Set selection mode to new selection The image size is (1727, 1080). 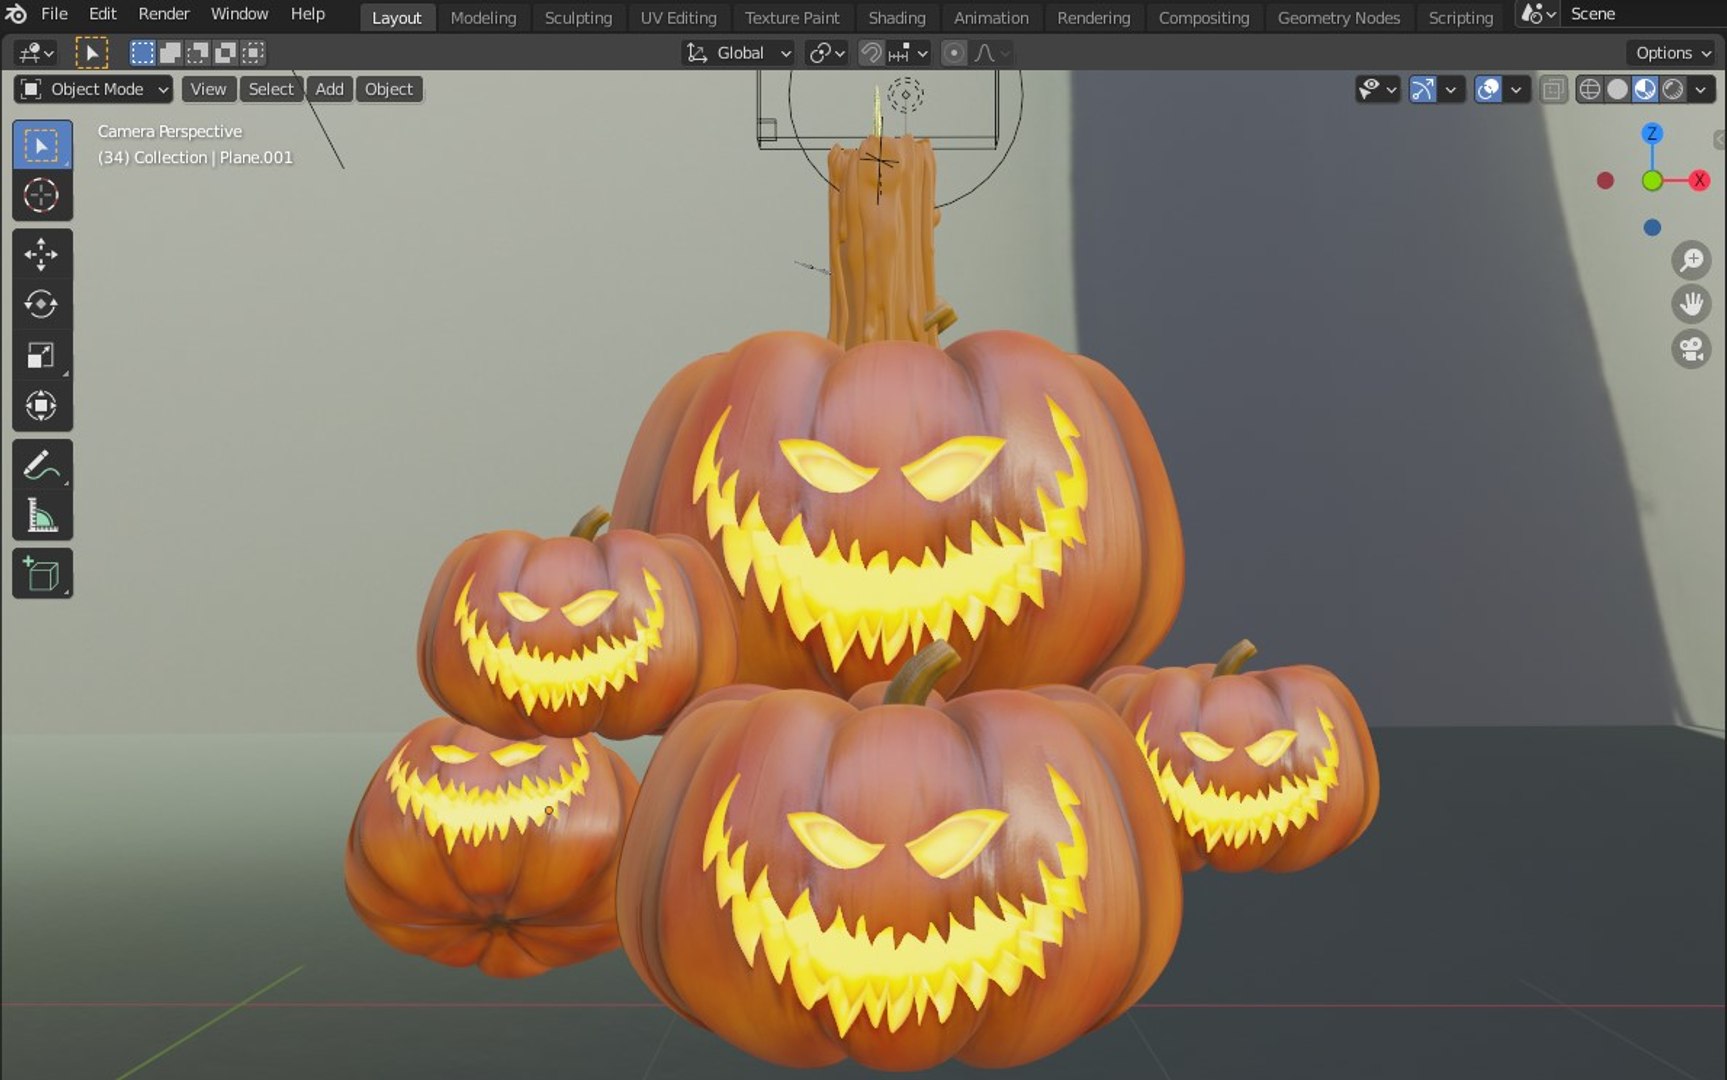(143, 53)
